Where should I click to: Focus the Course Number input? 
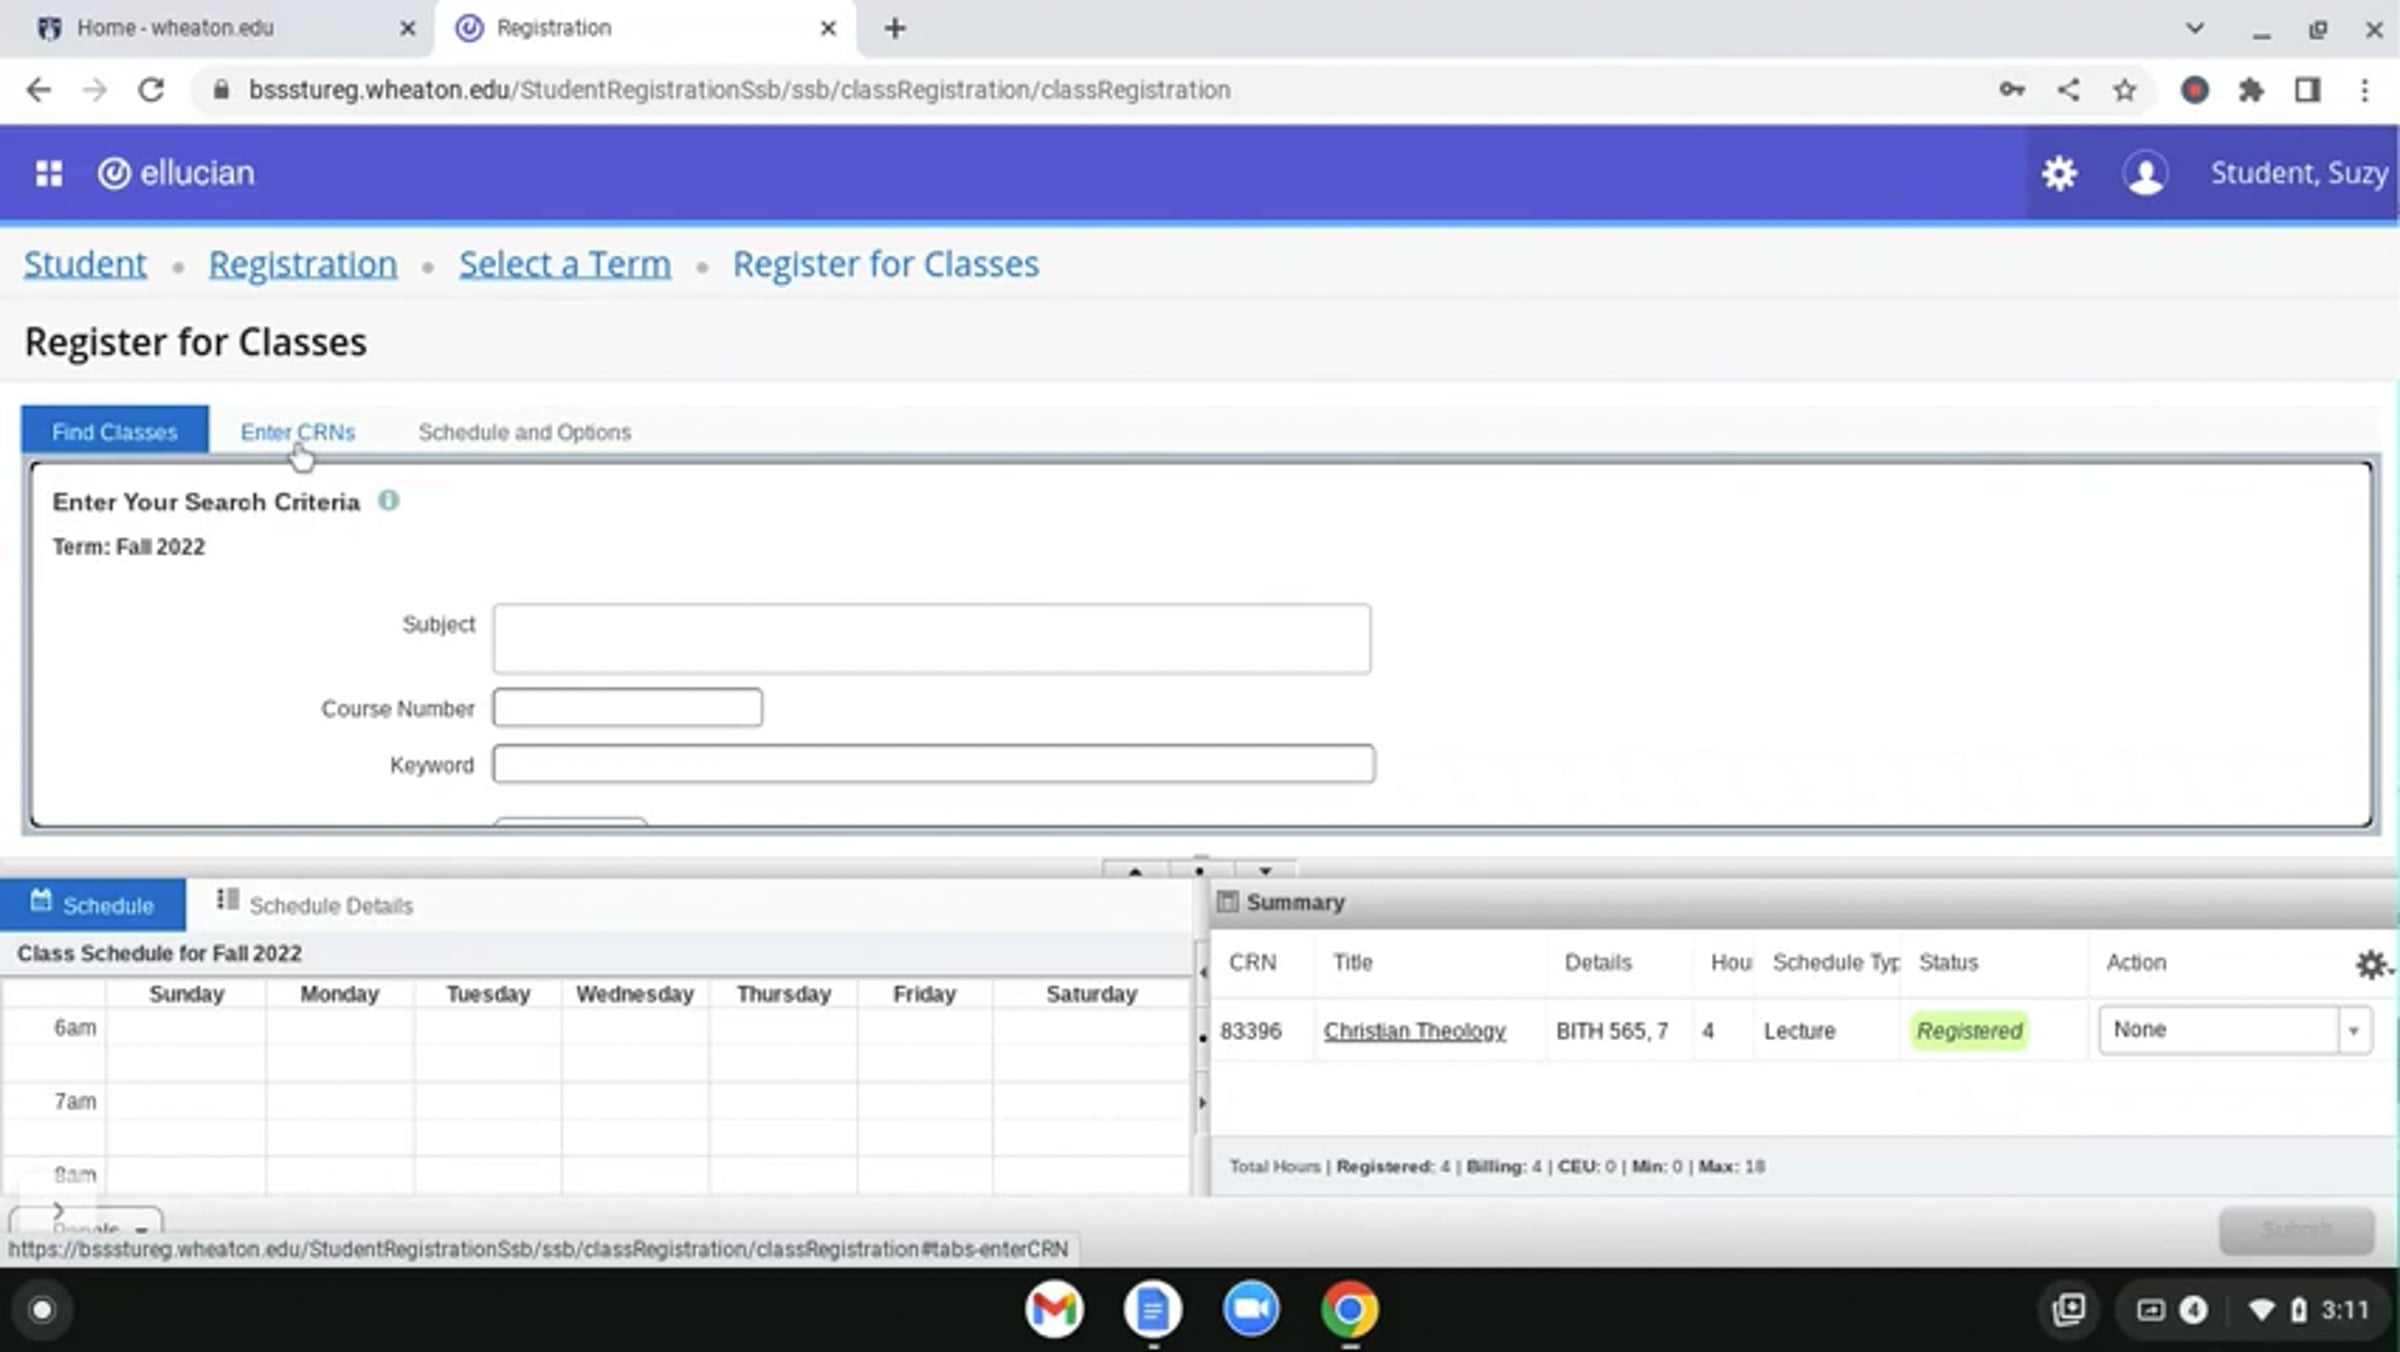click(628, 708)
